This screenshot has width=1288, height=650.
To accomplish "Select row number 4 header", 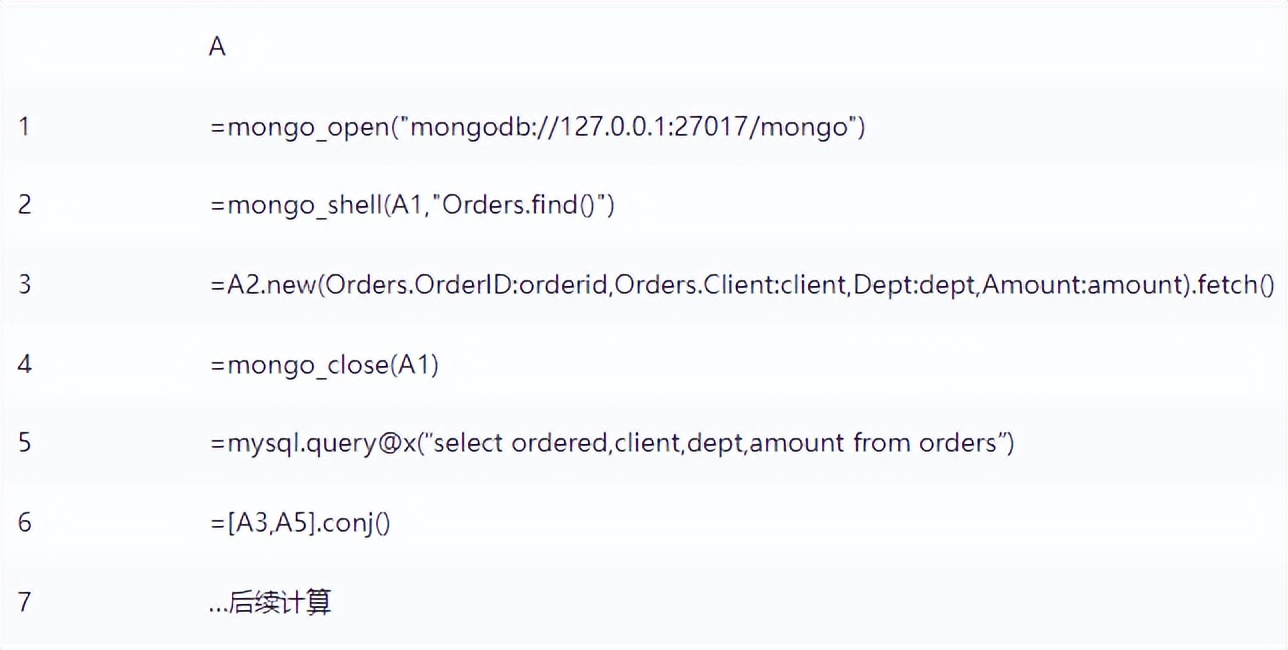I will [x=24, y=364].
